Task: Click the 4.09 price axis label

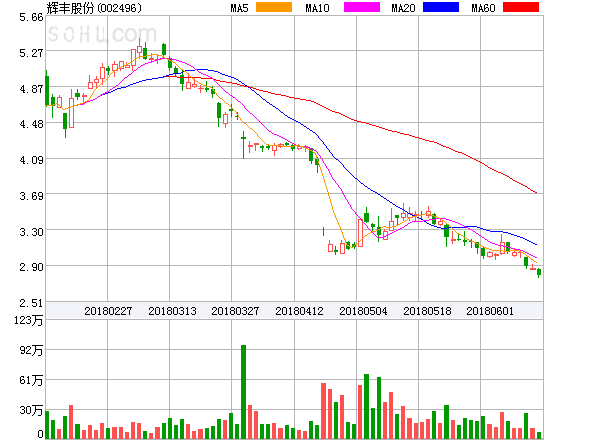Action: coord(31,160)
